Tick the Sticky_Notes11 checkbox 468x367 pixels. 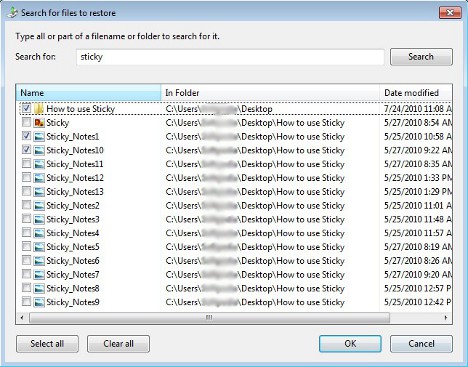pos(26,164)
